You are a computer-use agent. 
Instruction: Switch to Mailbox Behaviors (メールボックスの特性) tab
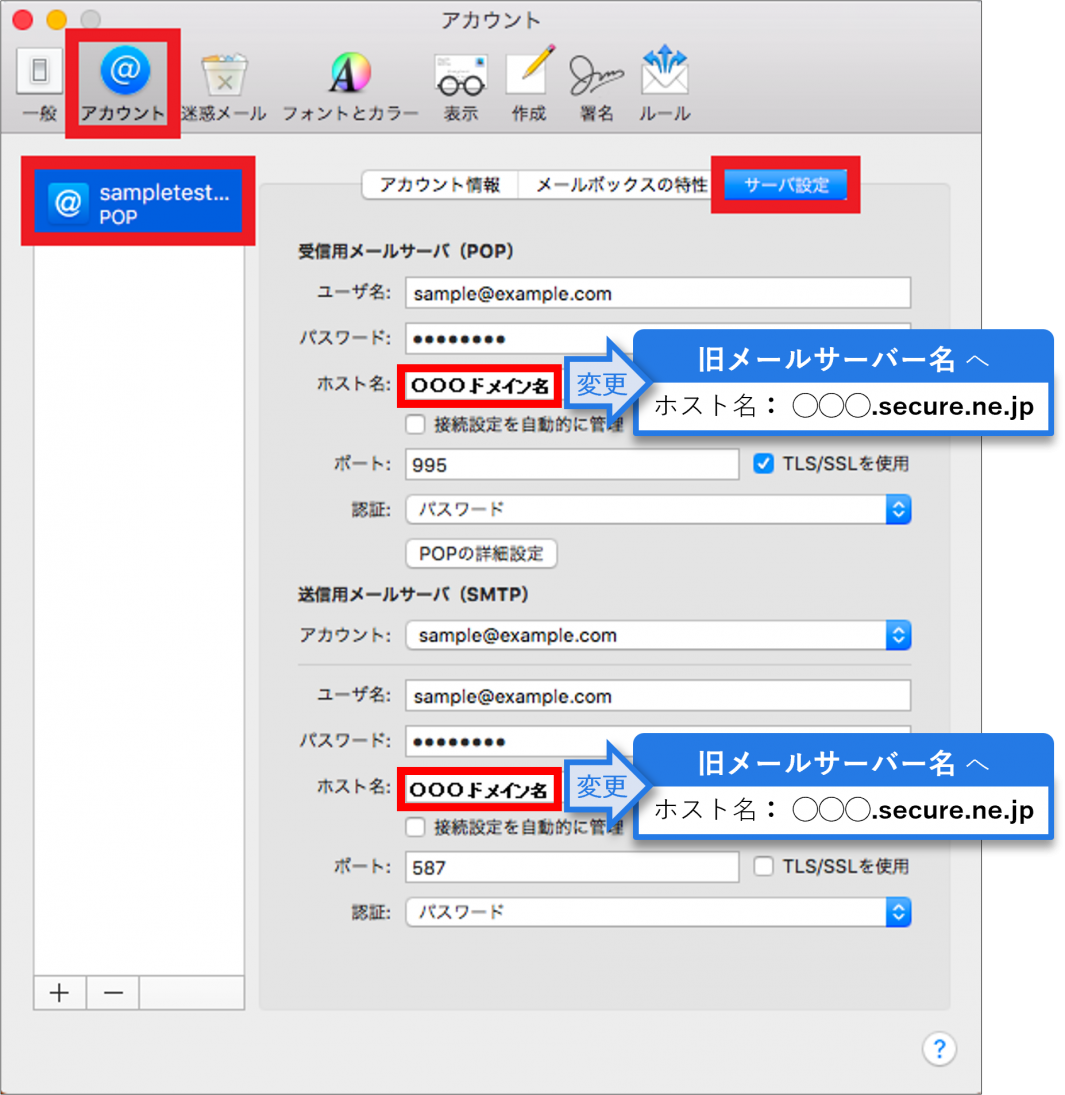click(620, 185)
